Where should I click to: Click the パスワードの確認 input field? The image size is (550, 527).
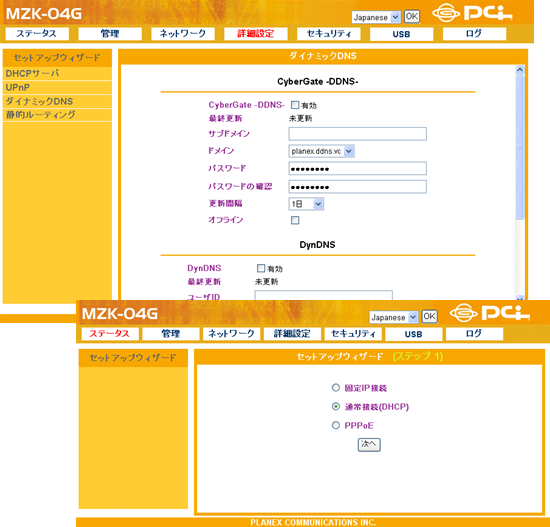pos(357,187)
